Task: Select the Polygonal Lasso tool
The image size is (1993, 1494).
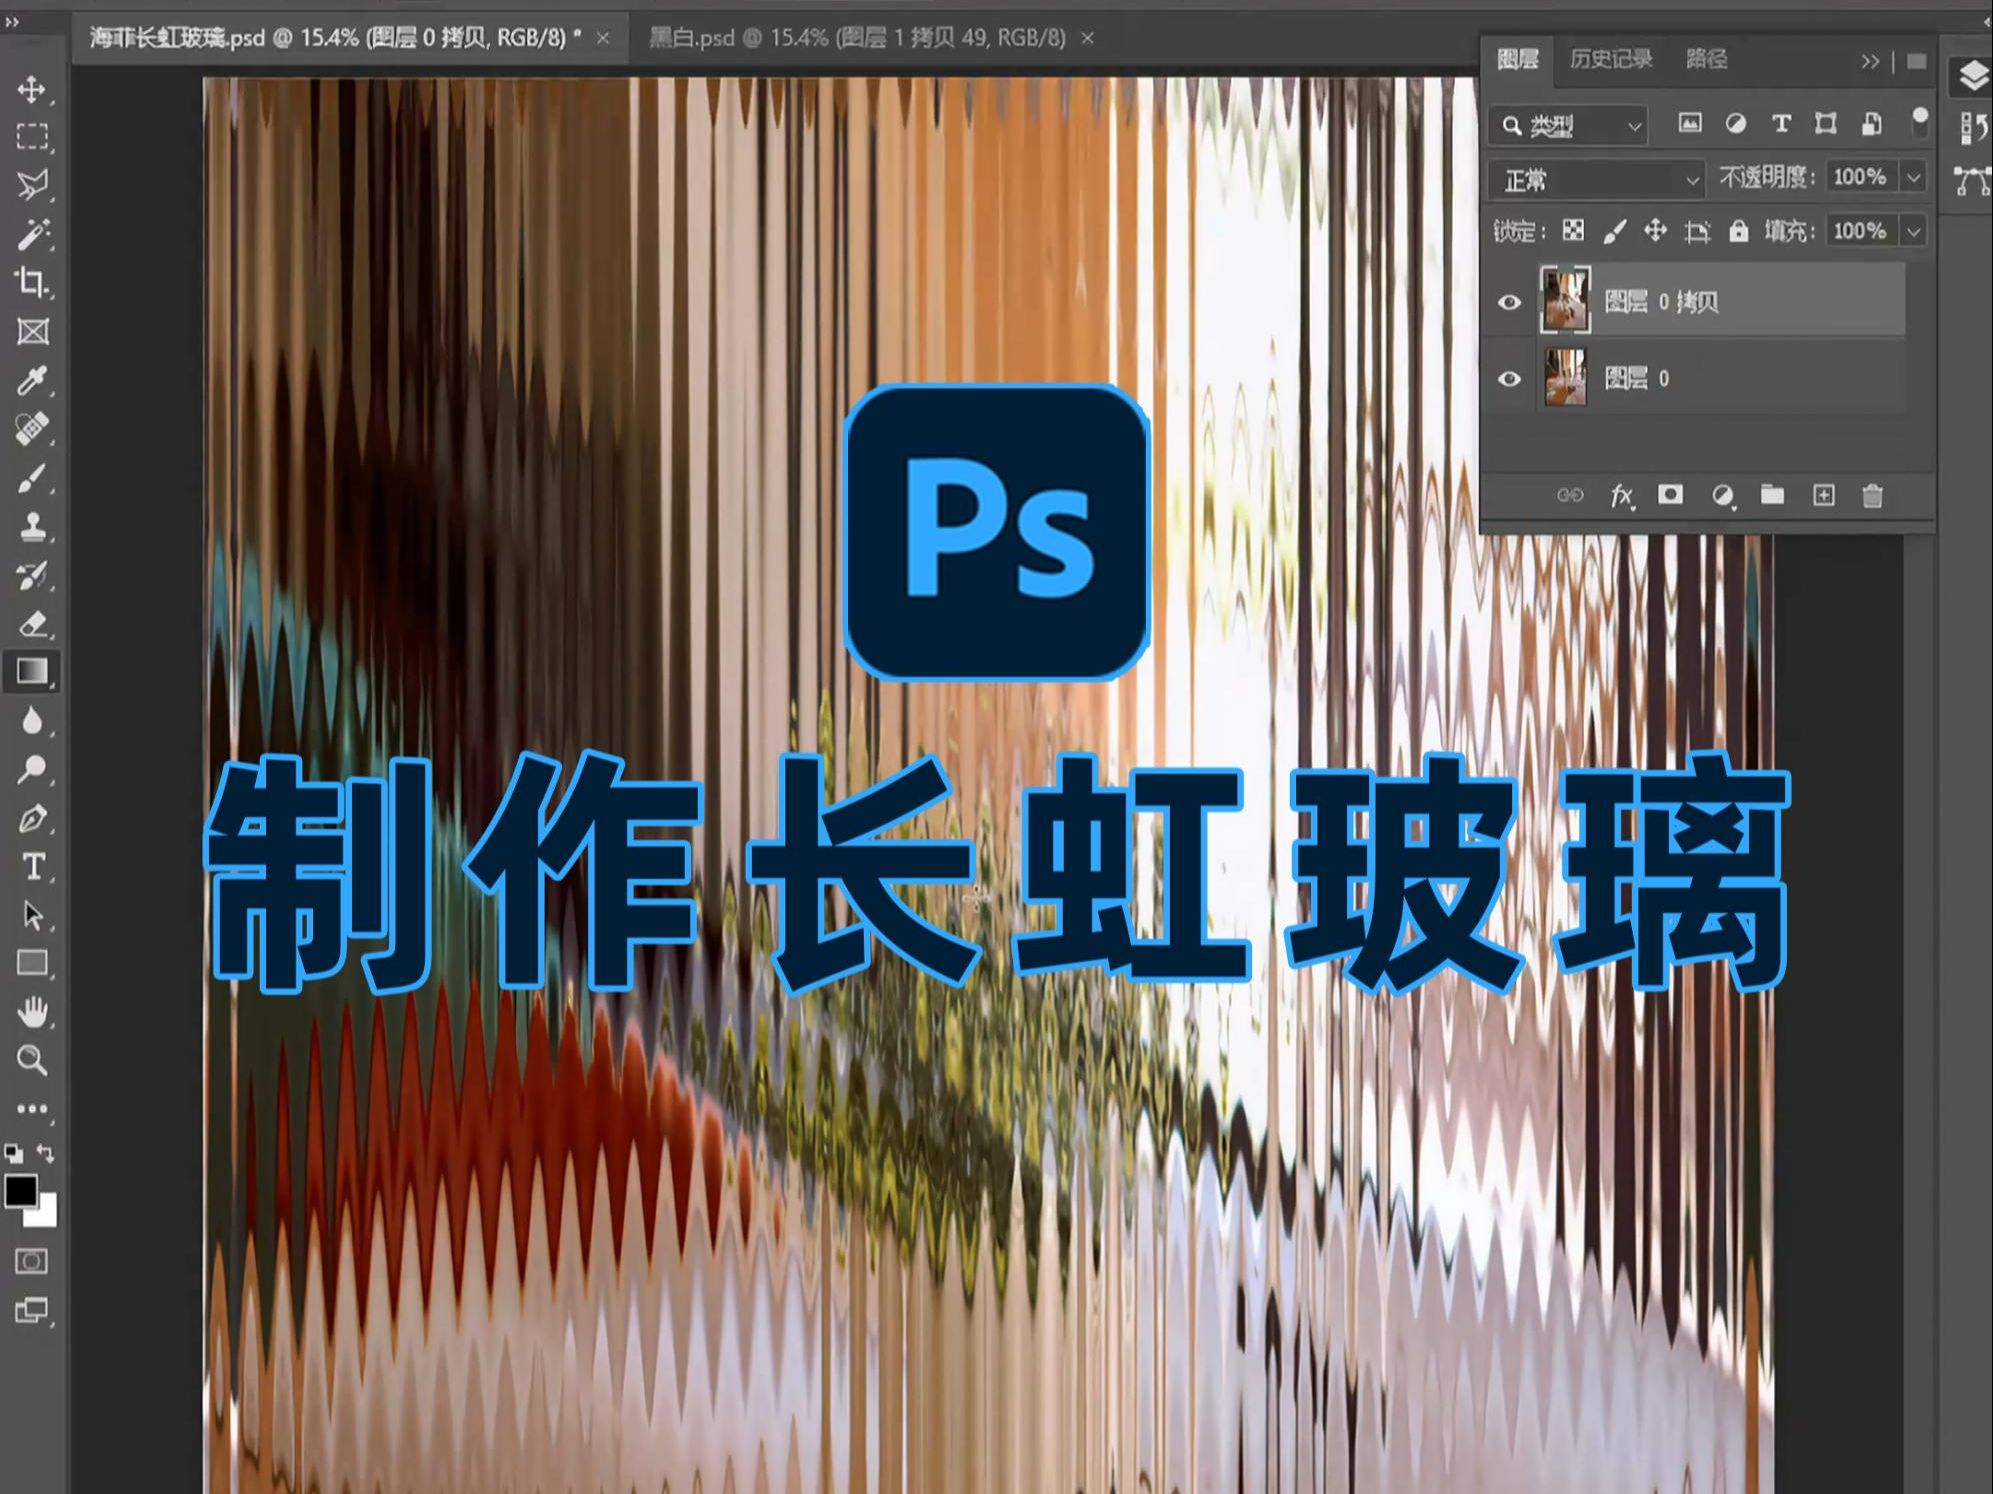Action: tap(32, 185)
